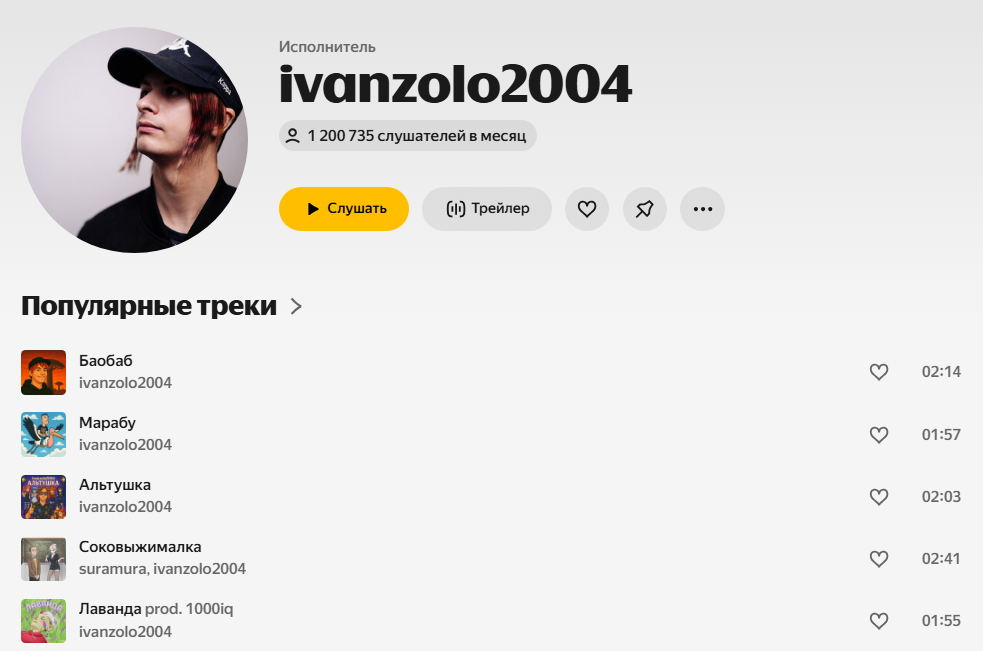Like the track Лаванда

(x=879, y=620)
